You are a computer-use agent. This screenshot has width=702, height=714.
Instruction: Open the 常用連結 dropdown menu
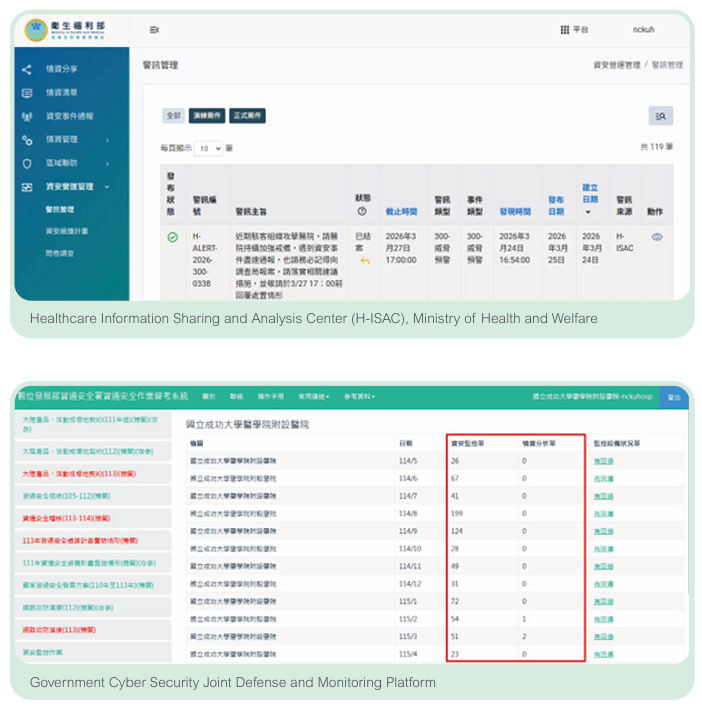point(314,397)
